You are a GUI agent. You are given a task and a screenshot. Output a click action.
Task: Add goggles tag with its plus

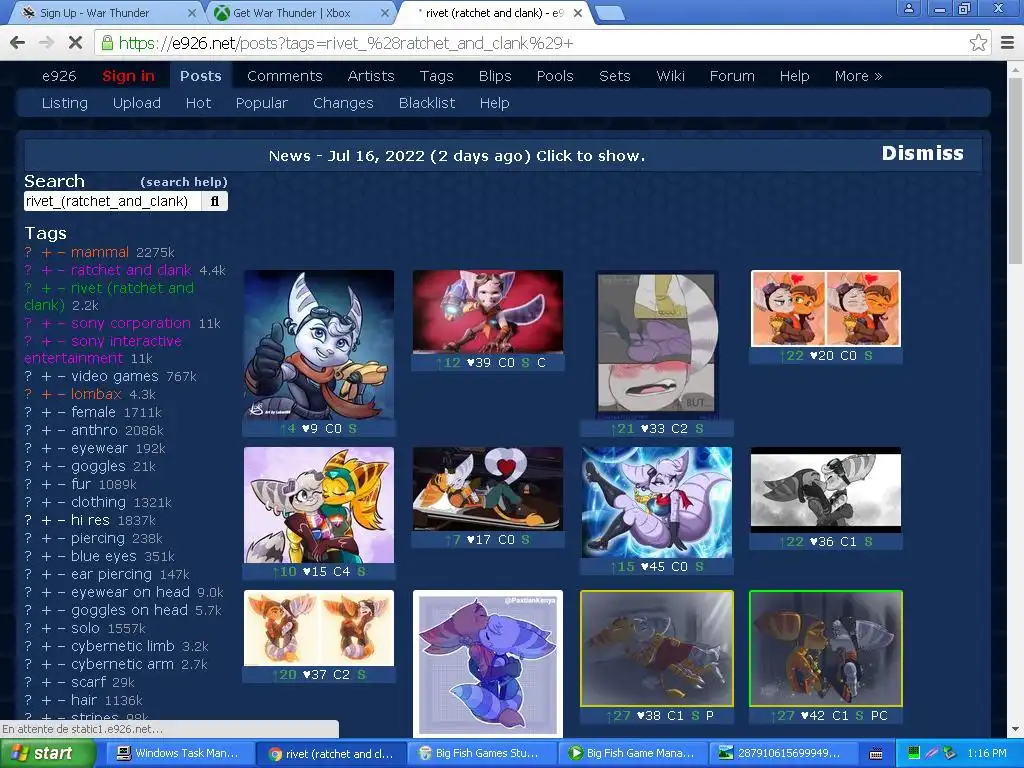[x=46, y=466]
